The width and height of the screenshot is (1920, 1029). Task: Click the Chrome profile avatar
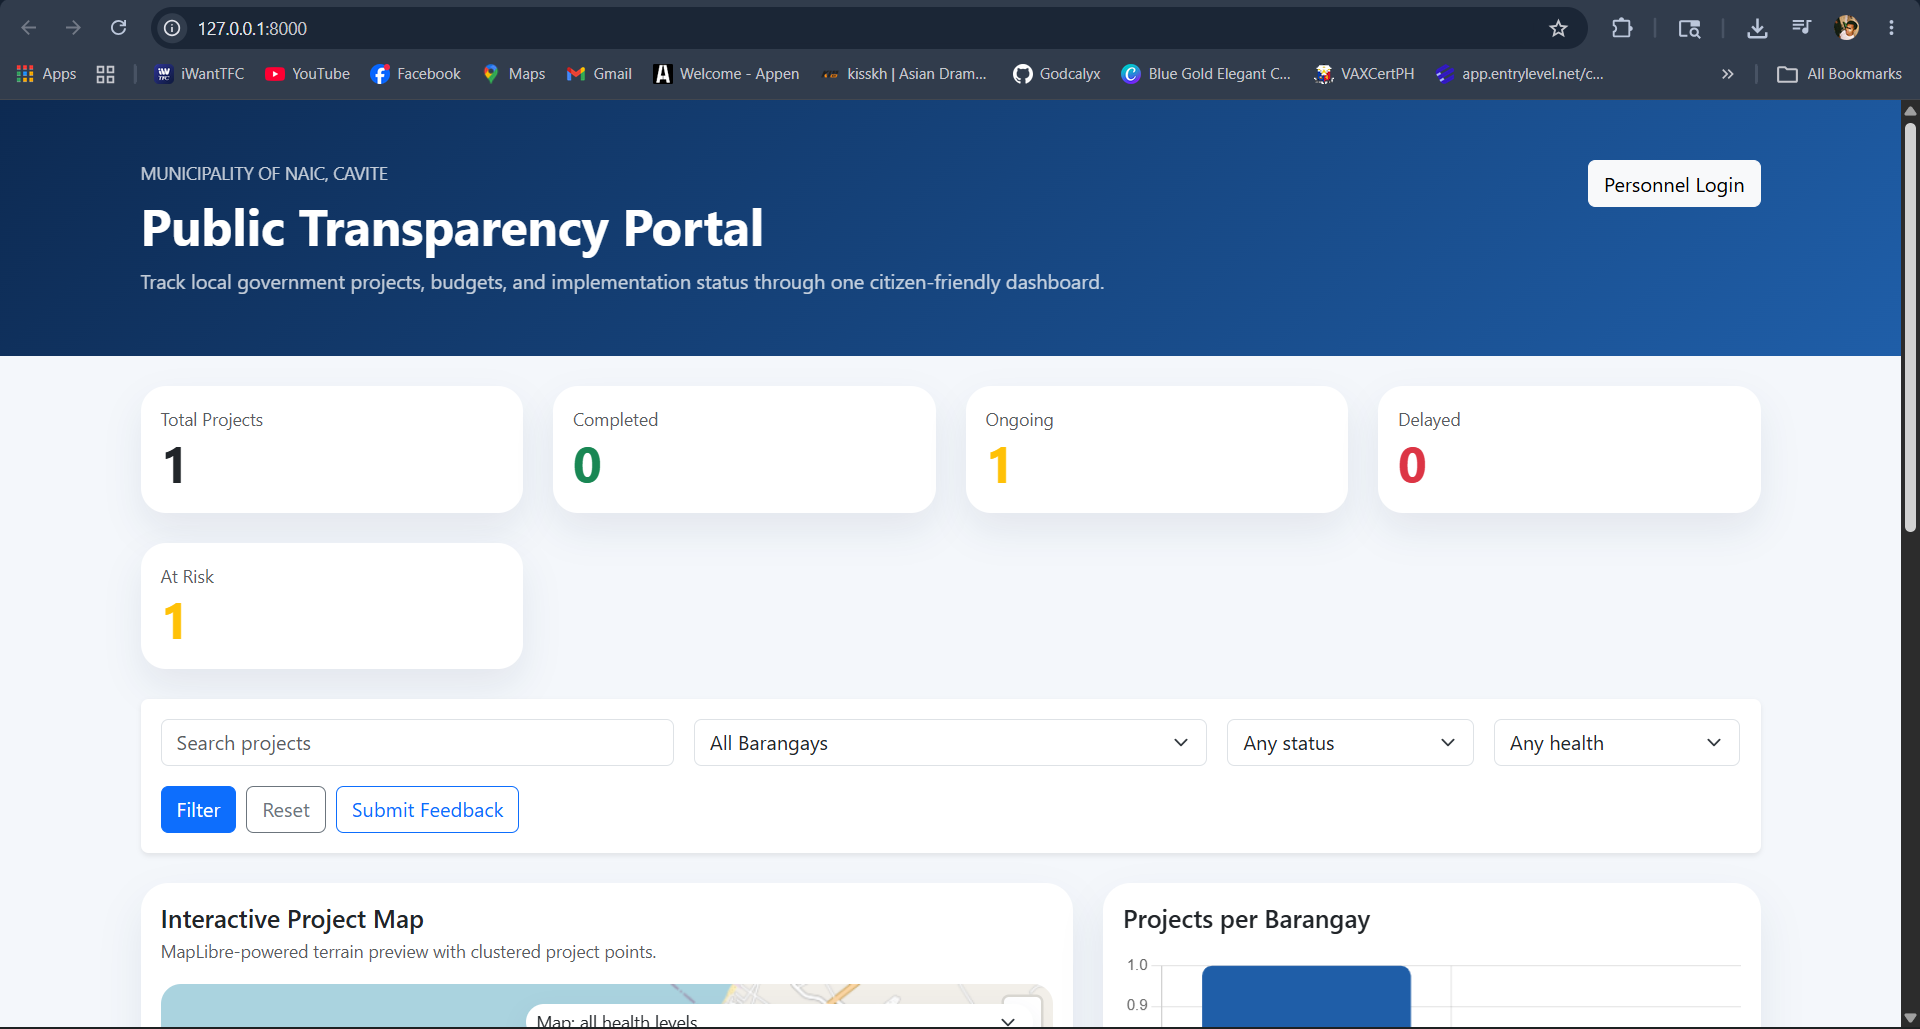coord(1847,28)
